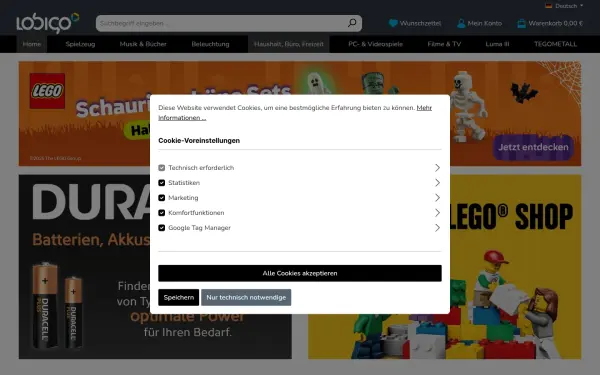Click the Warenkorb cart icon

point(521,23)
